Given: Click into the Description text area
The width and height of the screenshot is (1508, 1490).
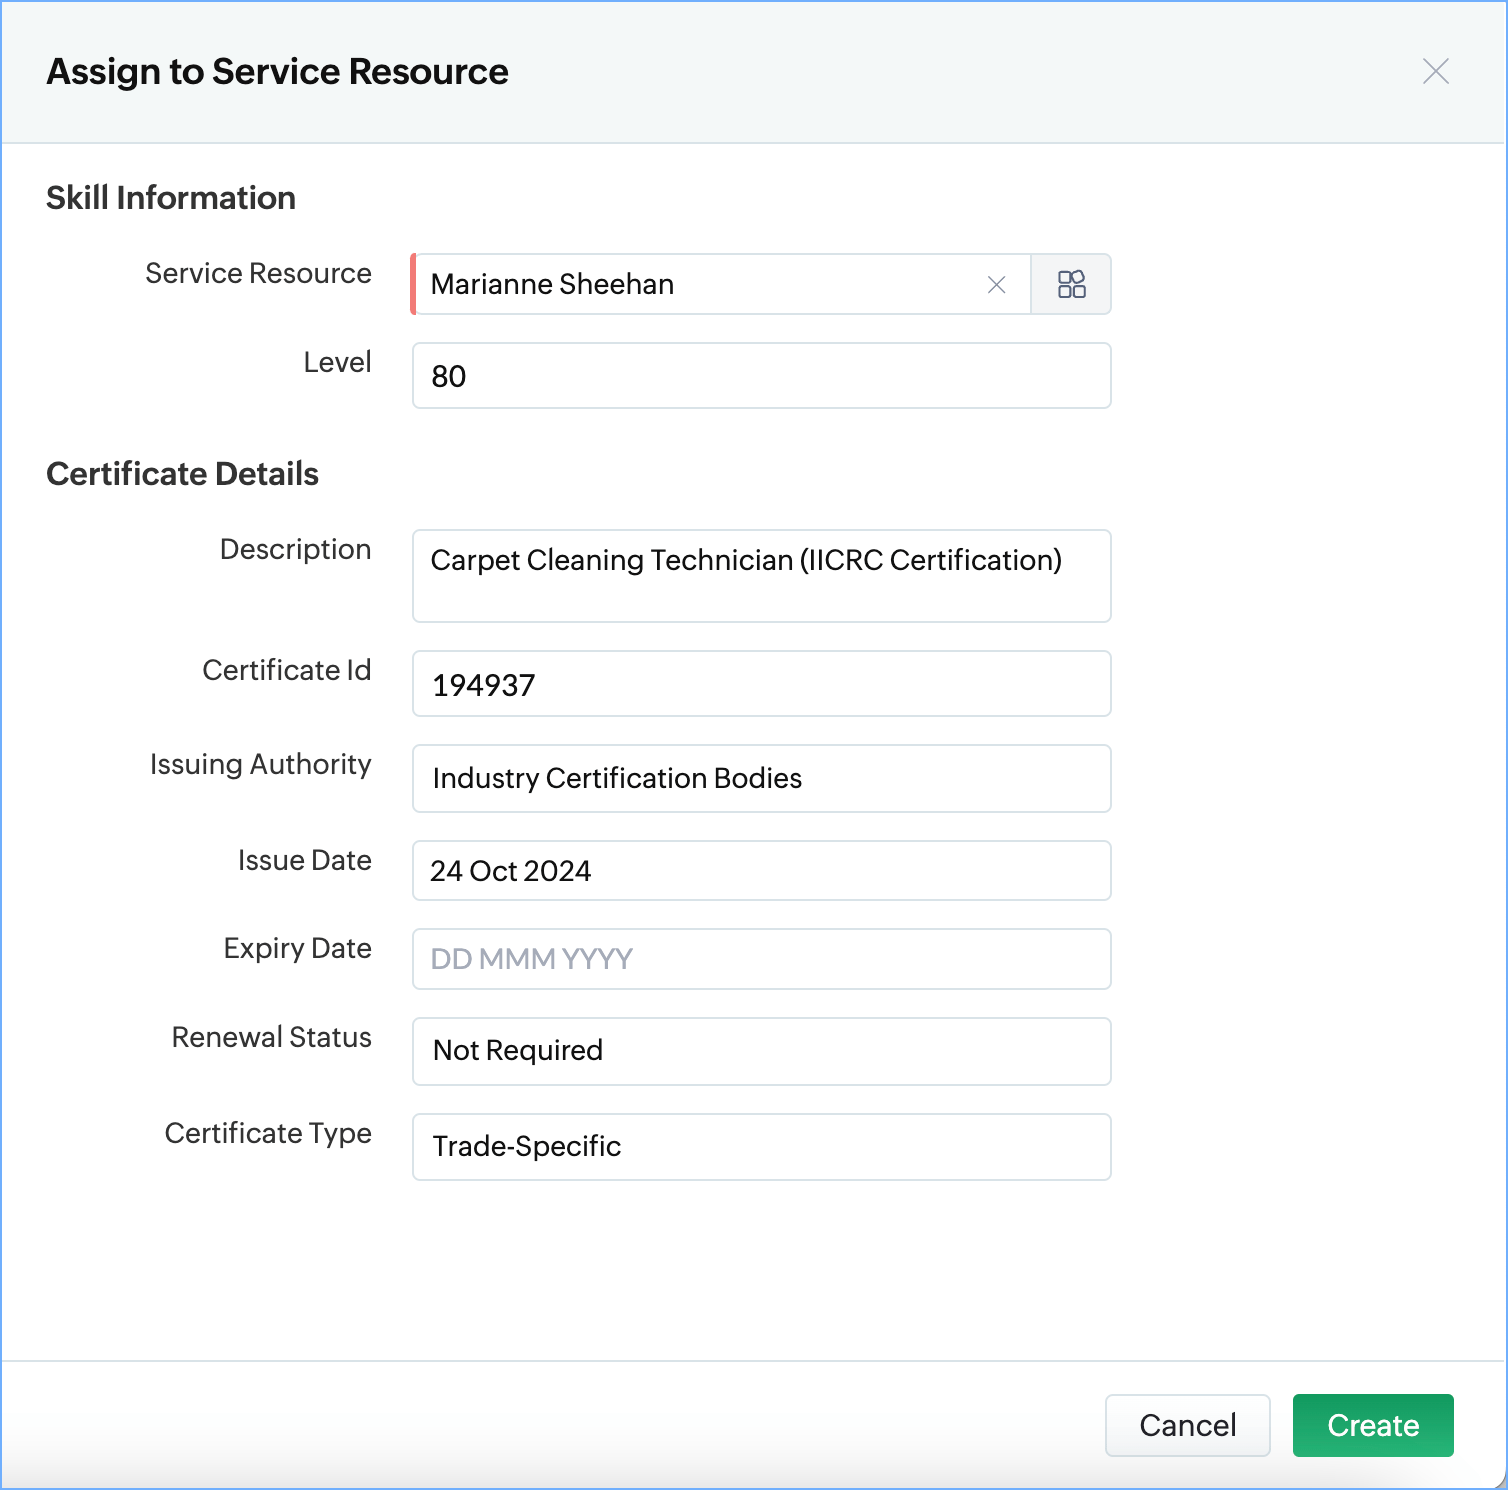Looking at the screenshot, I should (x=761, y=576).
